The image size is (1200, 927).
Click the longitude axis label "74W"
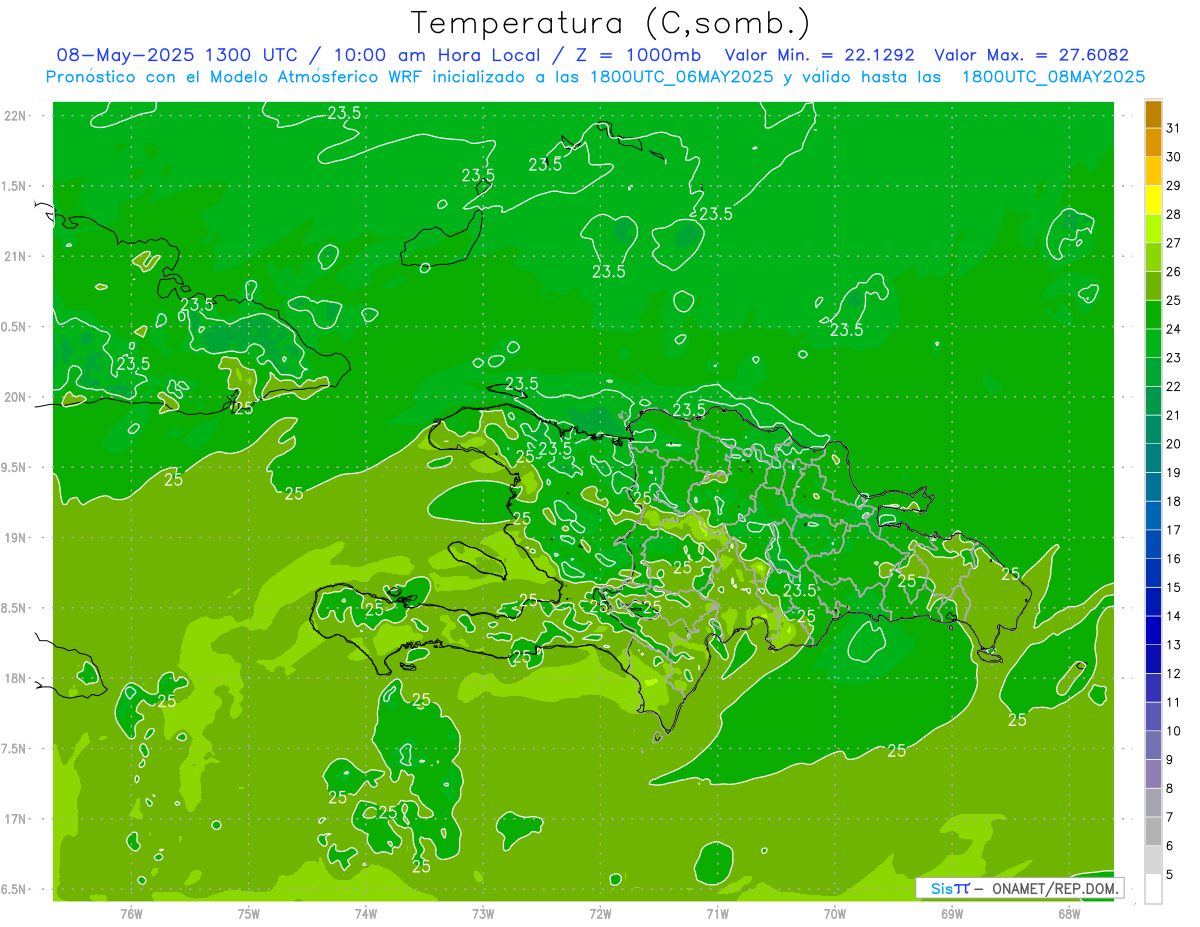point(365,913)
